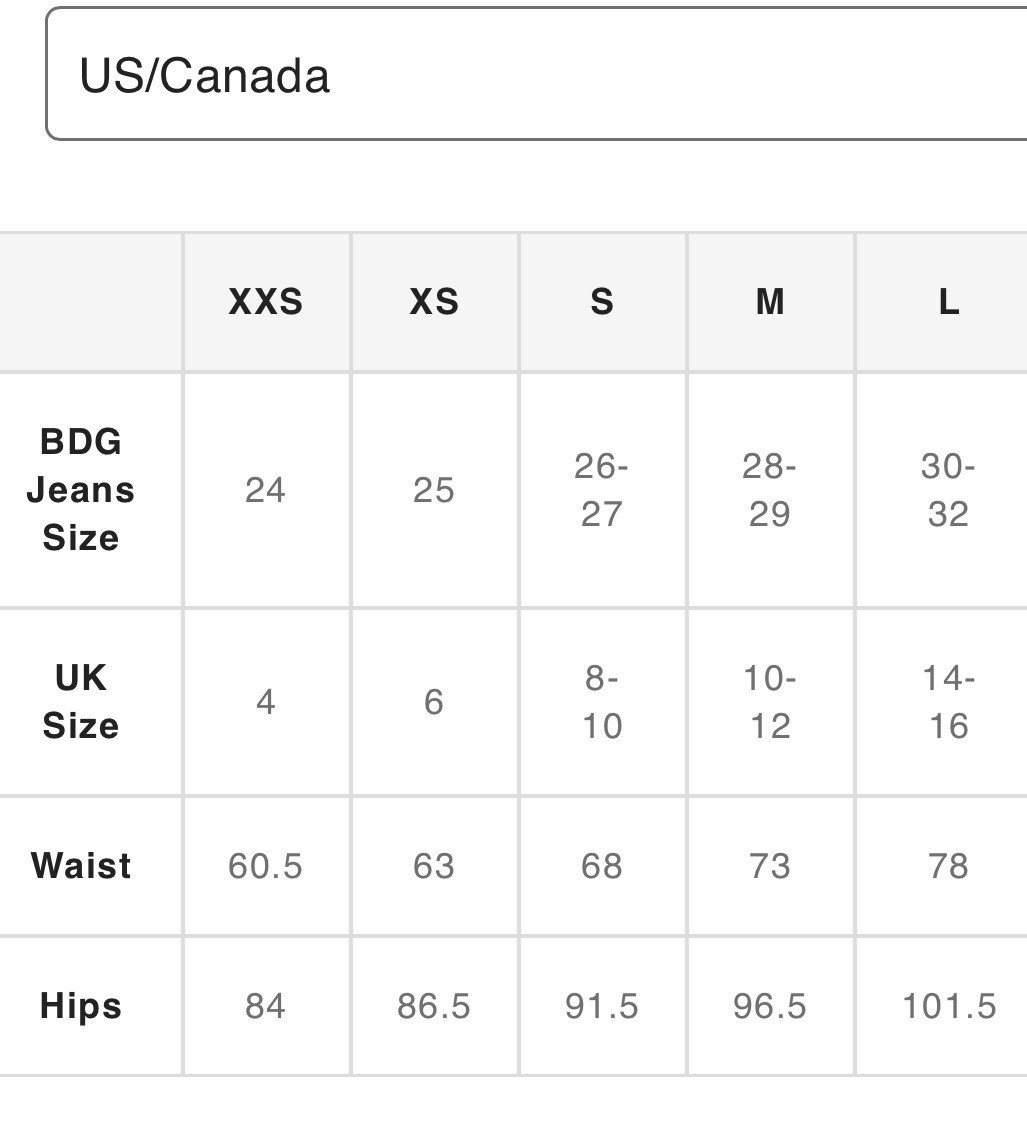The image size is (1027, 1122).
Task: Click the UK Size row label
Action: tap(81, 702)
